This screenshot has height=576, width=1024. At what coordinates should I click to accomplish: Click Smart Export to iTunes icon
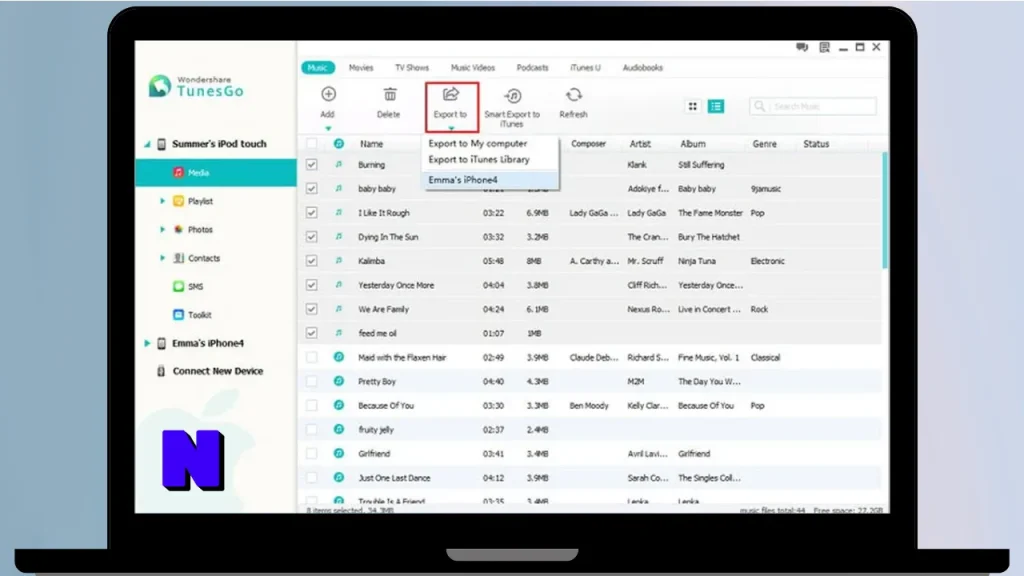coord(513,96)
